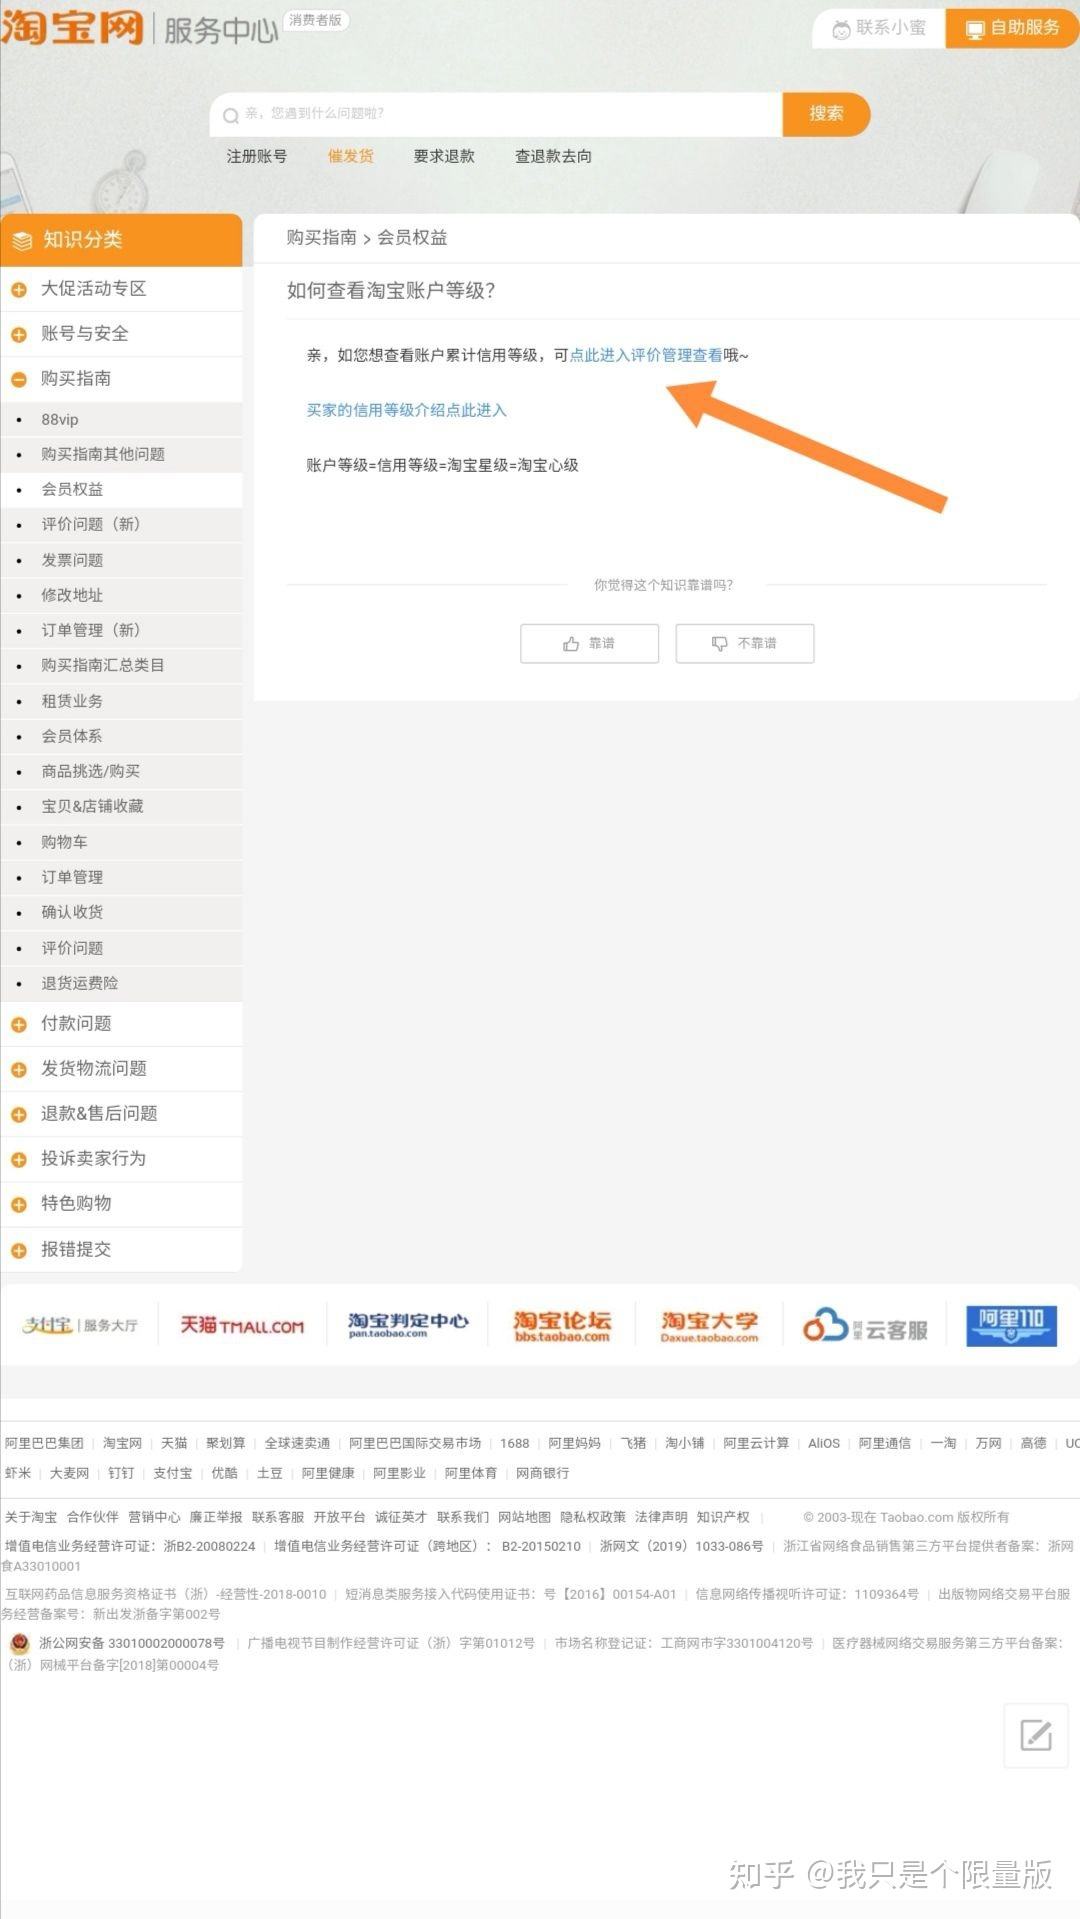Select 租赁业务 in the sidebar

point(121,701)
